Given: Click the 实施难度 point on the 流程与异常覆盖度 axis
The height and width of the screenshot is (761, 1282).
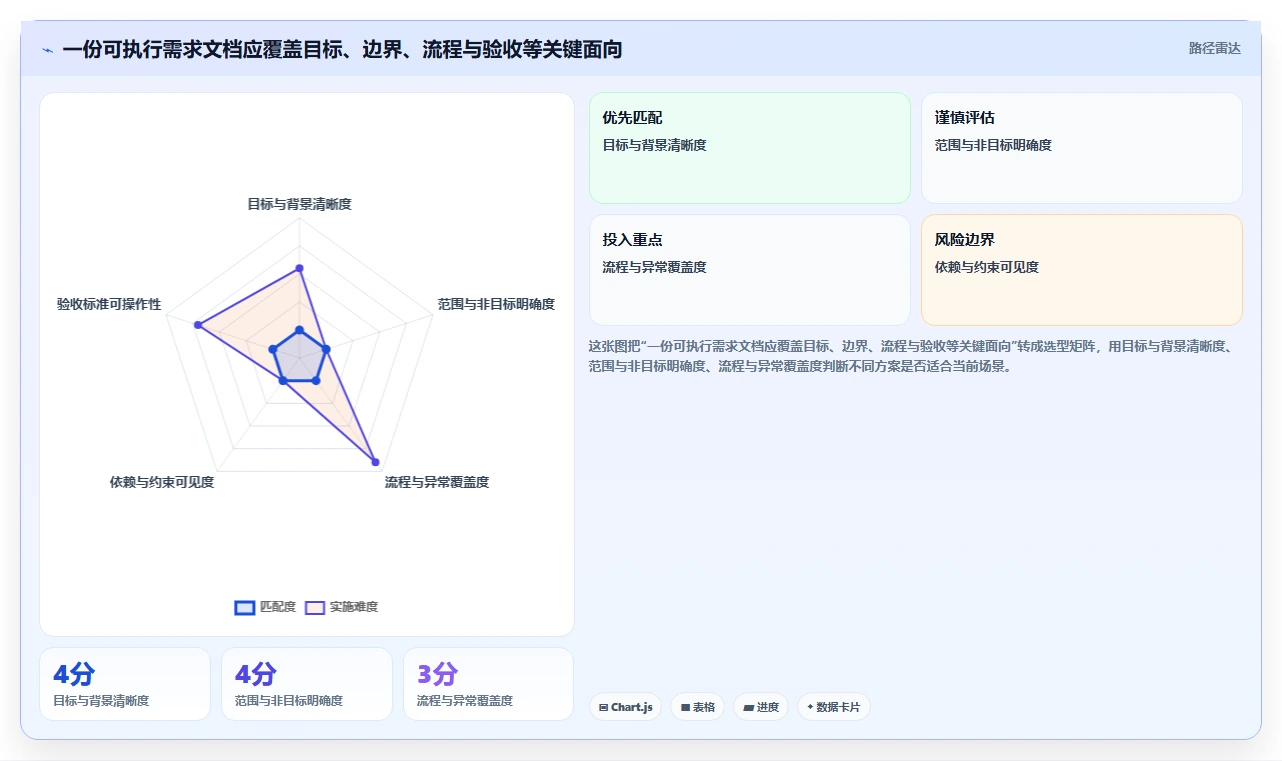Looking at the screenshot, I should [376, 462].
